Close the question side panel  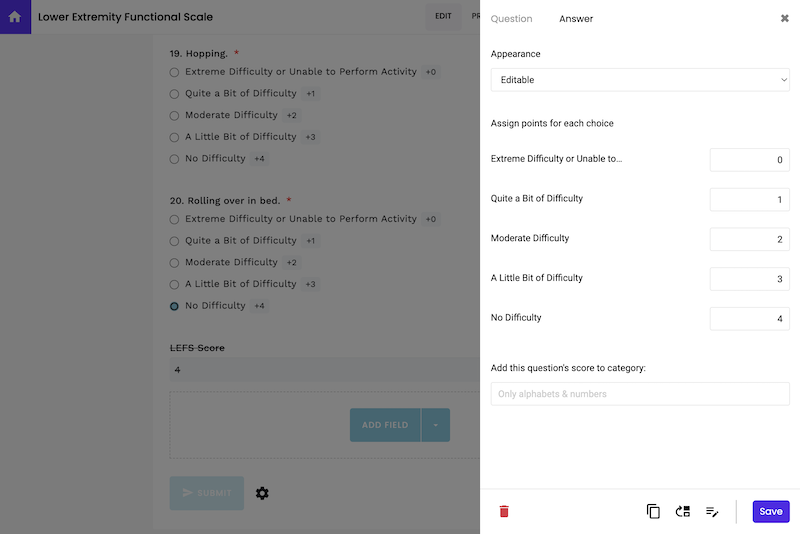pyautogui.click(x=785, y=18)
